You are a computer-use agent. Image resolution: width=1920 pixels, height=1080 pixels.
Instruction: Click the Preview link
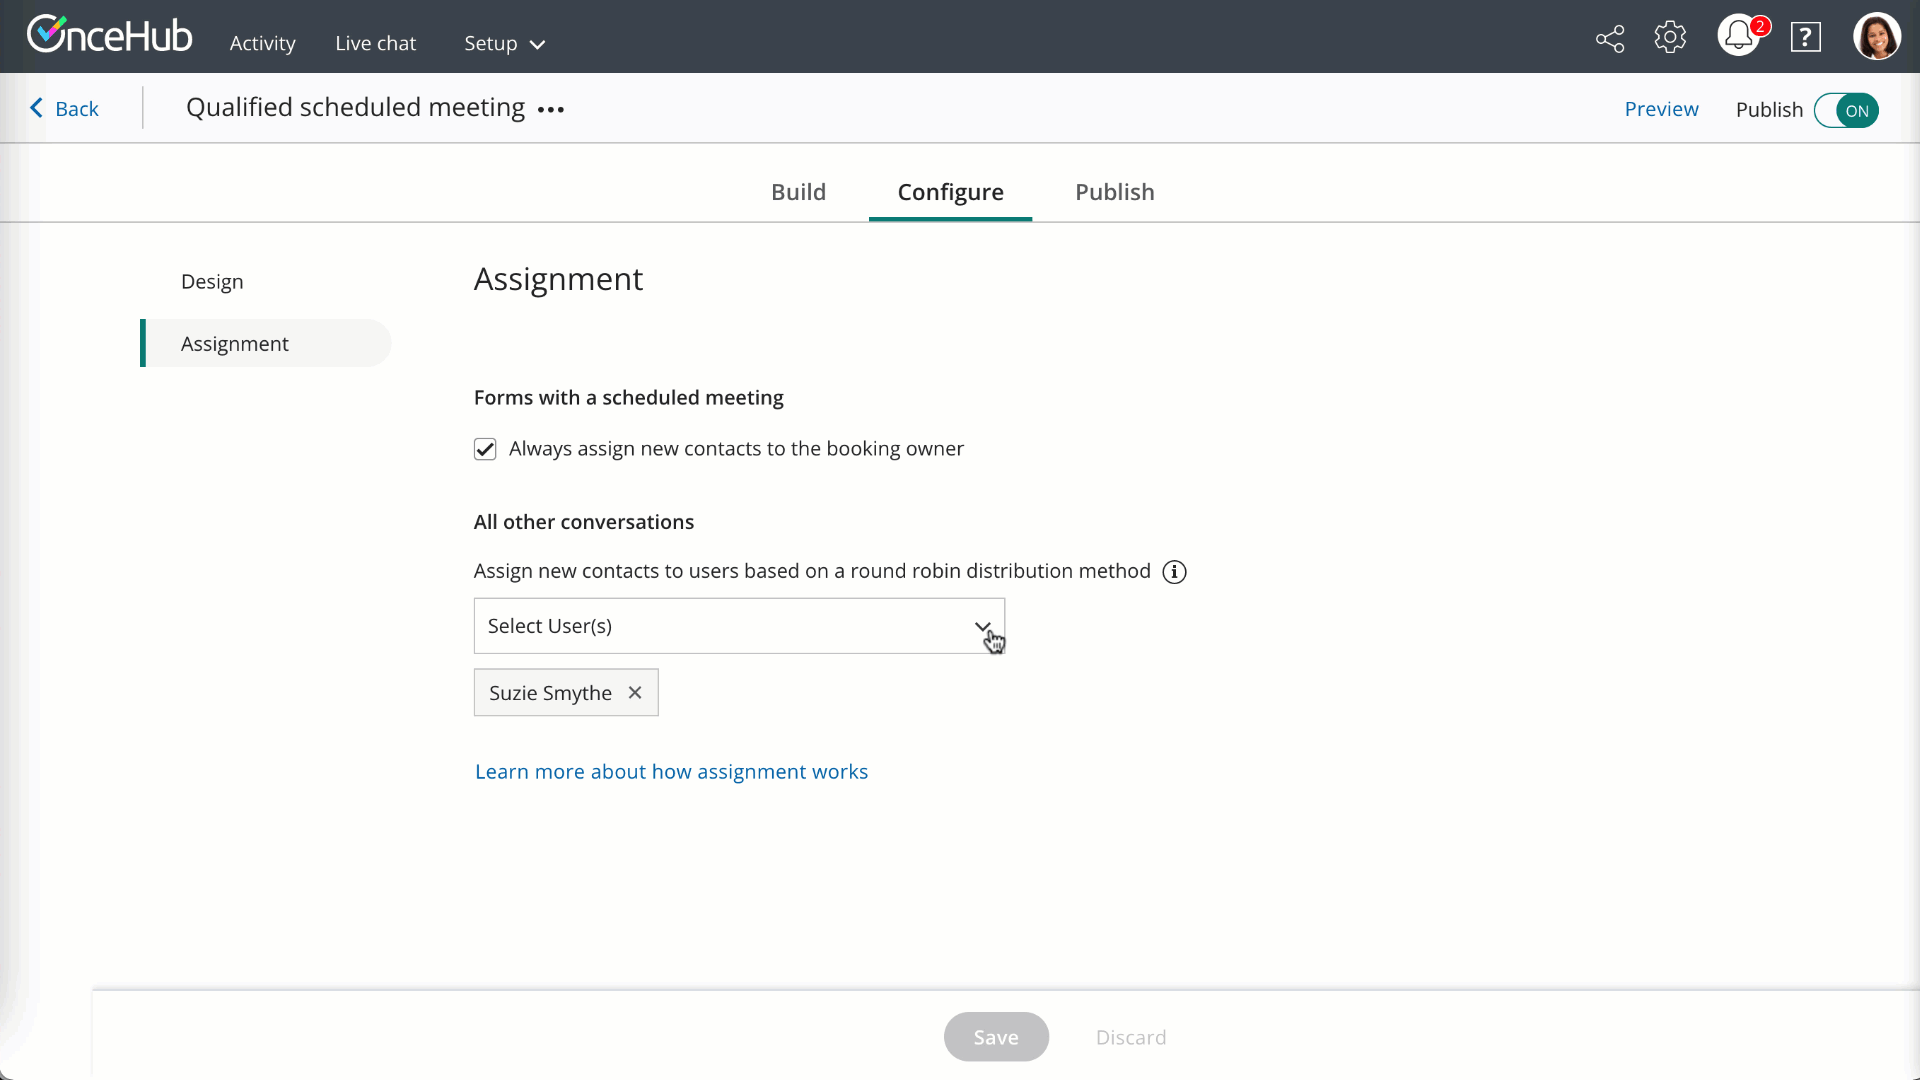pos(1661,109)
